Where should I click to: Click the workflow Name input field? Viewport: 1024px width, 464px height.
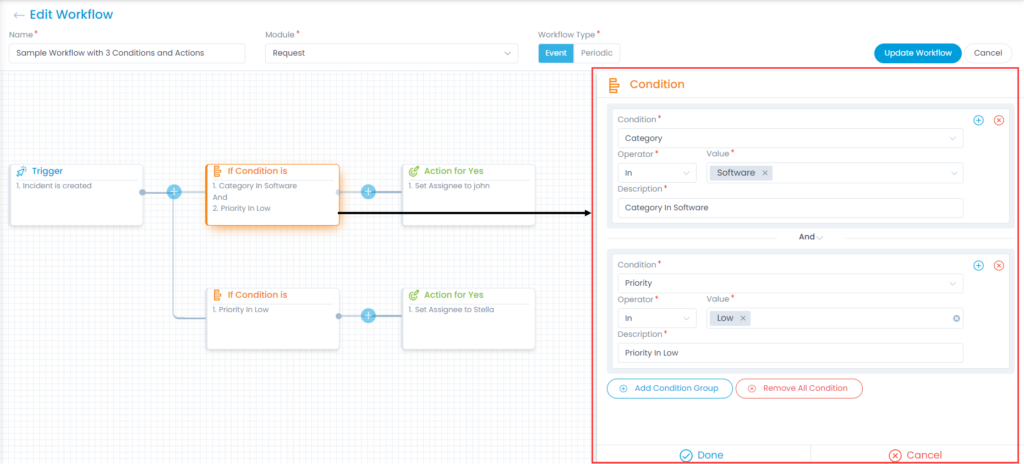[127, 53]
